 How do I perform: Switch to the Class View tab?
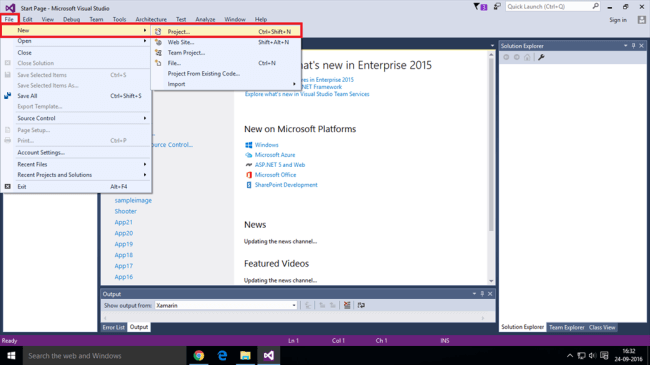[602, 327]
